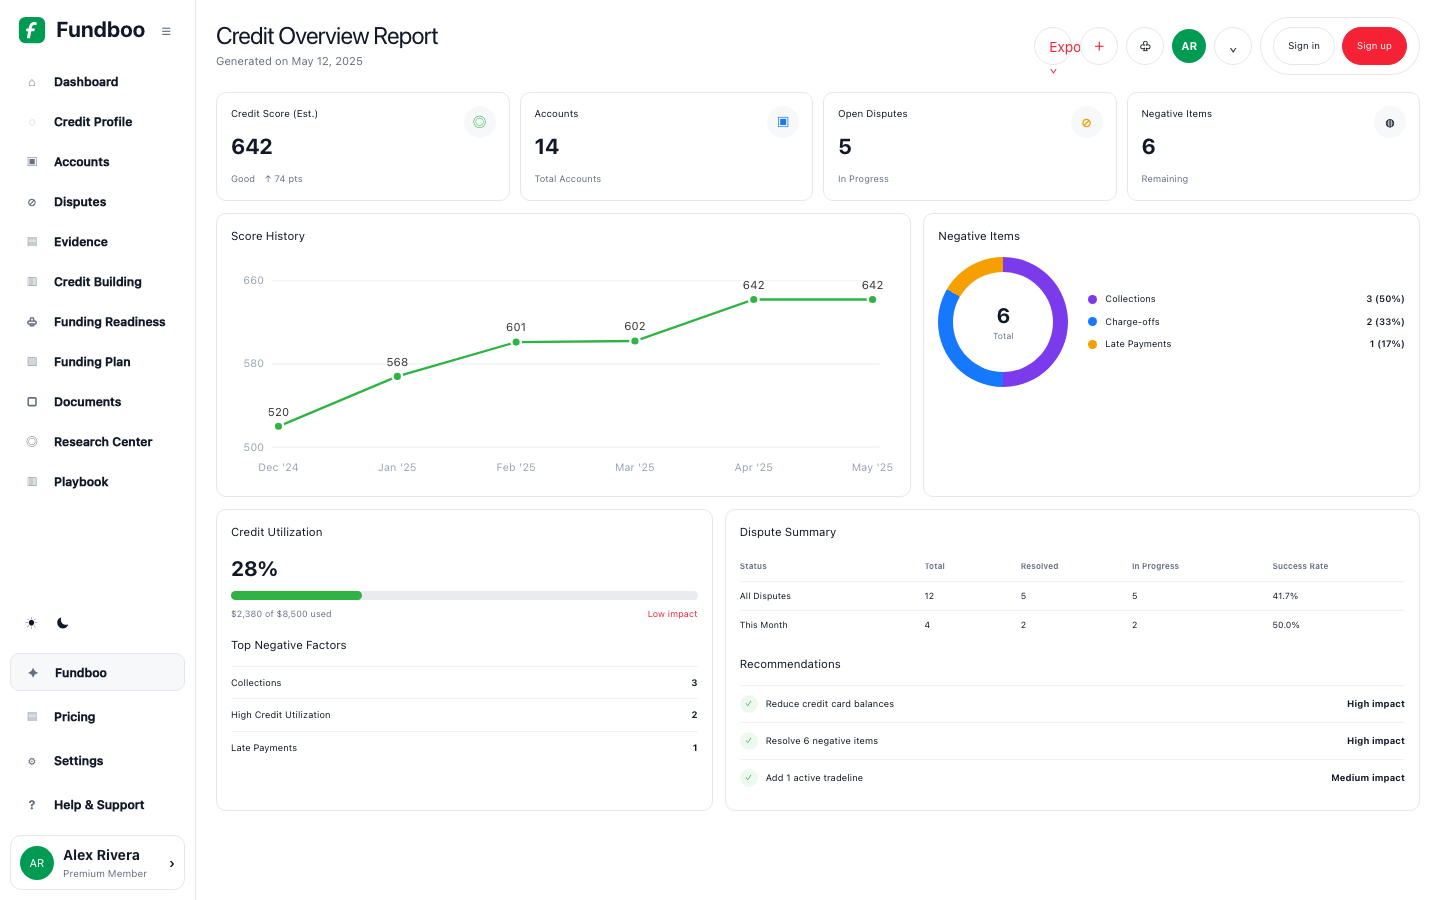Click the purple Collections legend dot
This screenshot has width=1440, height=900.
[x=1092, y=299]
